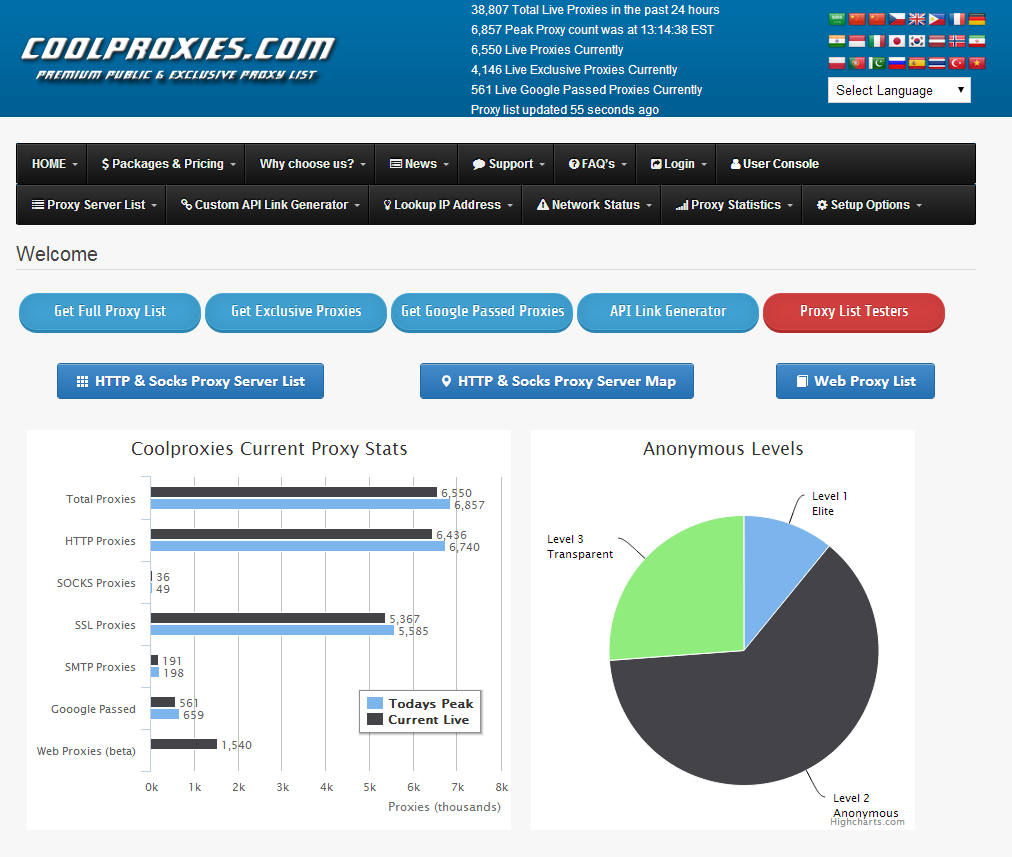This screenshot has width=1012, height=857.
Task: Click the Czech Republic flag
Action: click(x=897, y=19)
